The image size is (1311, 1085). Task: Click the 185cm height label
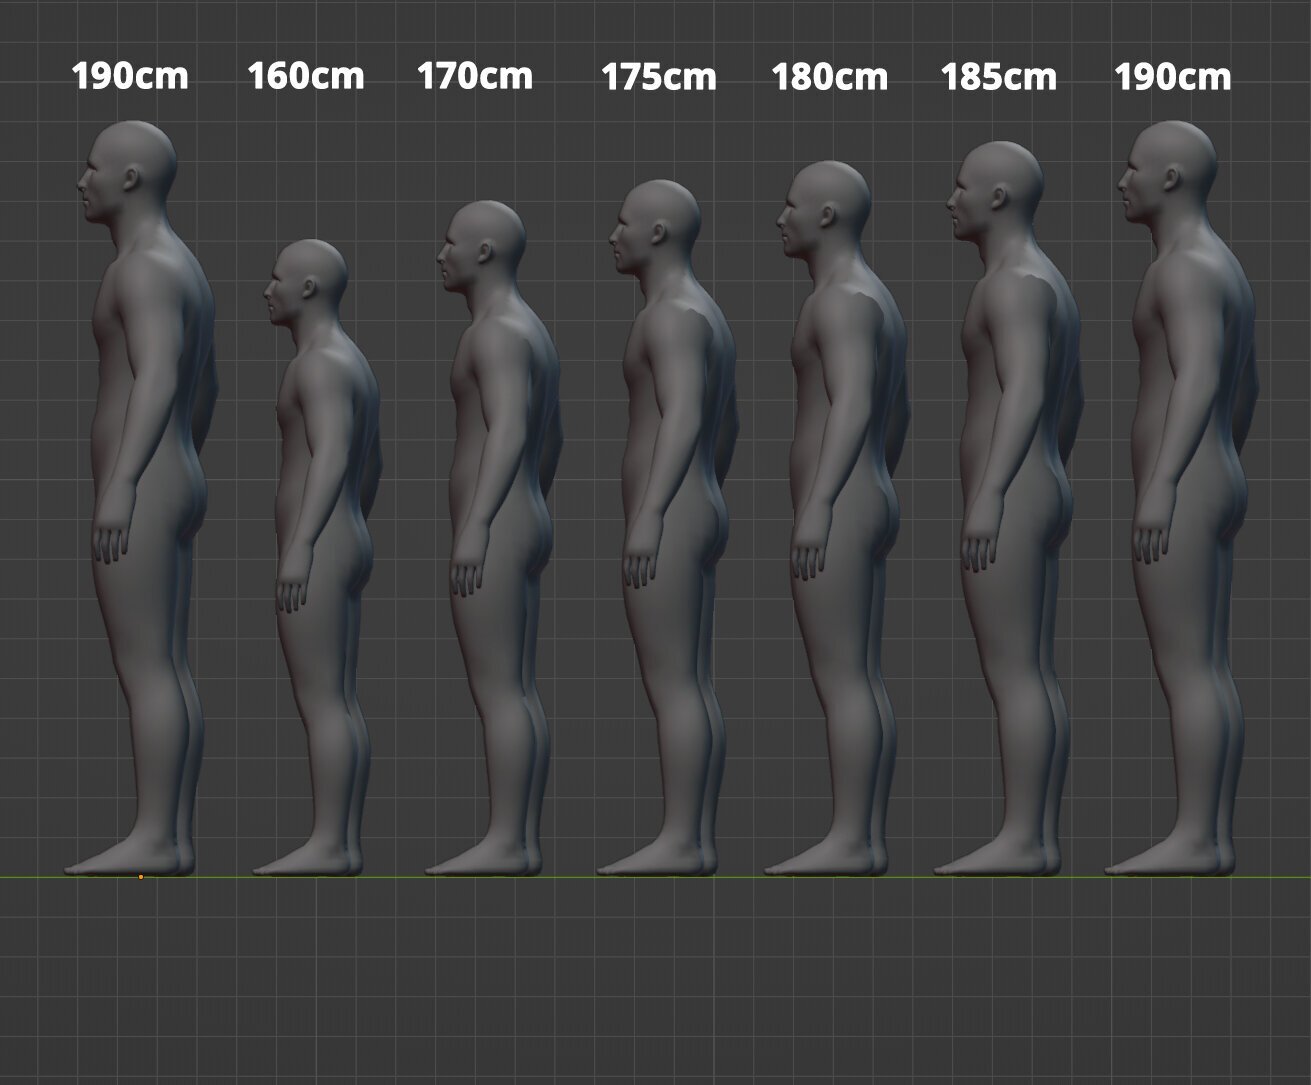[x=998, y=76]
